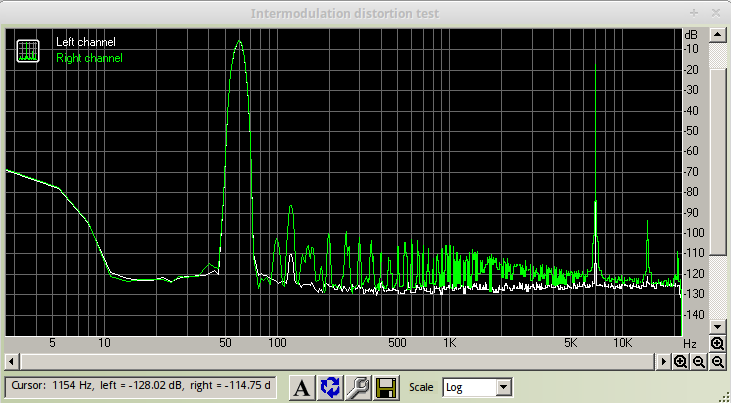Zoom out horizontally on the frequency axis
The height and width of the screenshot is (403, 731).
coord(699,361)
